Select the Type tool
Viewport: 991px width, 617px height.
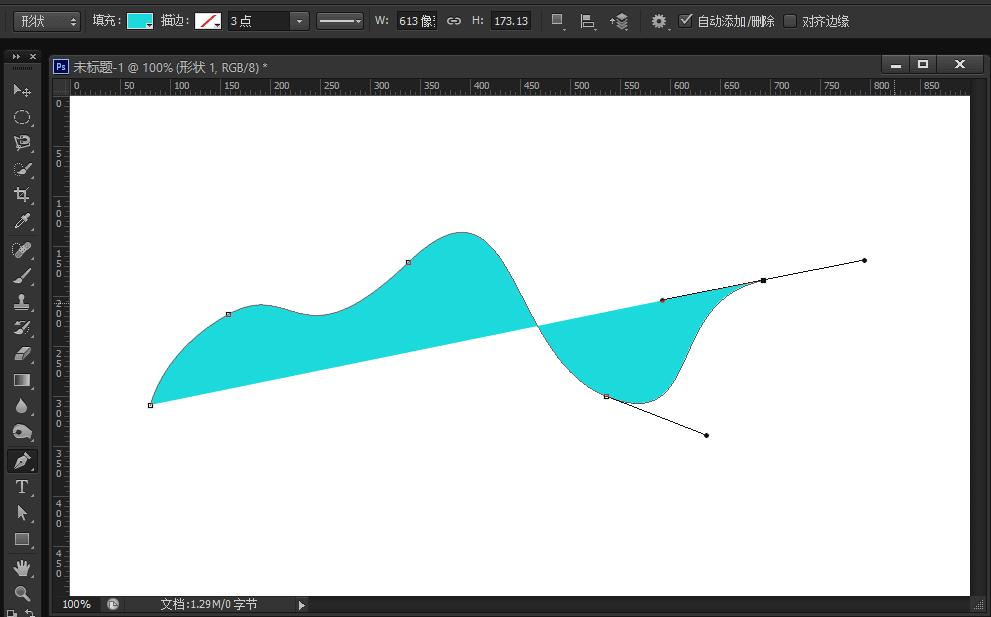(x=21, y=487)
